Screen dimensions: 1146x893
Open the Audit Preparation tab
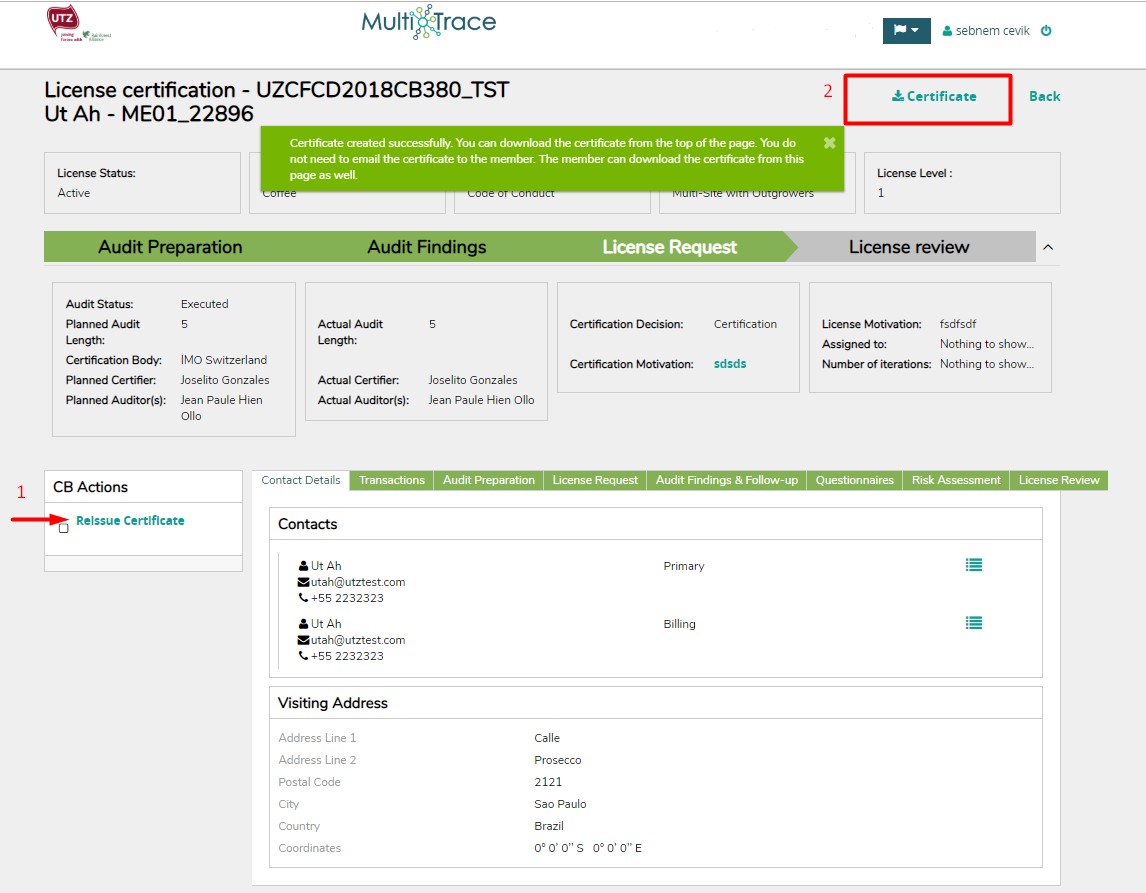[488, 480]
